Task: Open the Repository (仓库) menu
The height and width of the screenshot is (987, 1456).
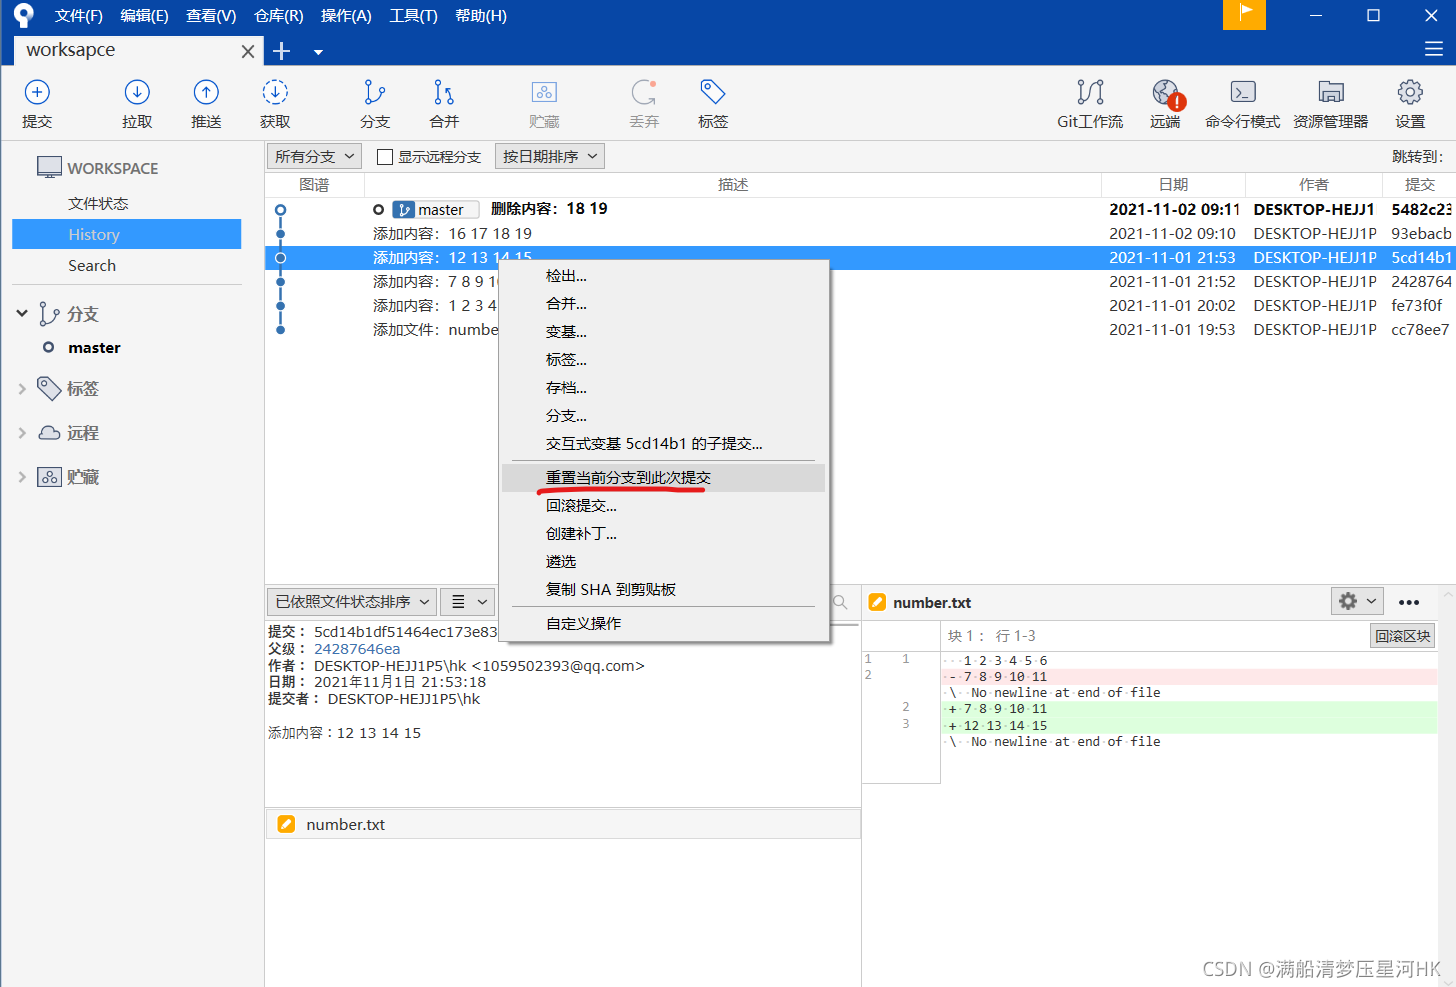Action: pyautogui.click(x=279, y=15)
